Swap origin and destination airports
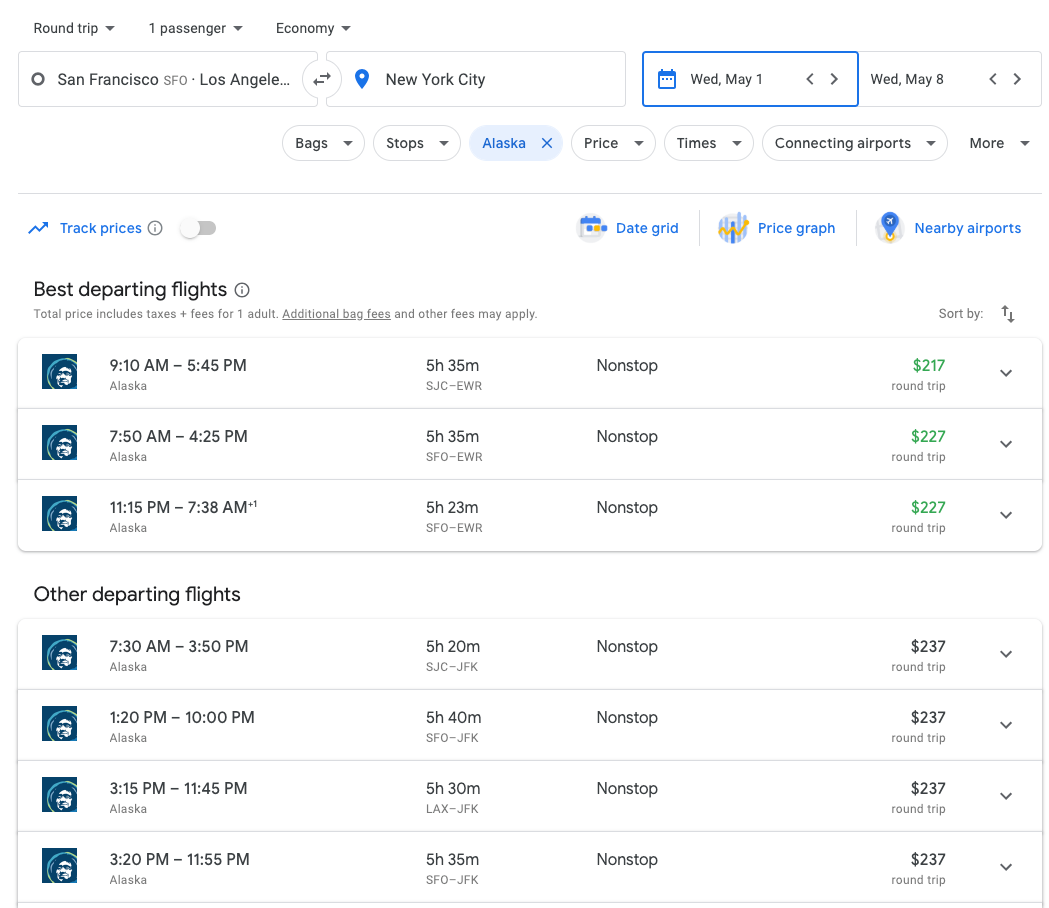Viewport: 1049px width, 908px height. 322,79
